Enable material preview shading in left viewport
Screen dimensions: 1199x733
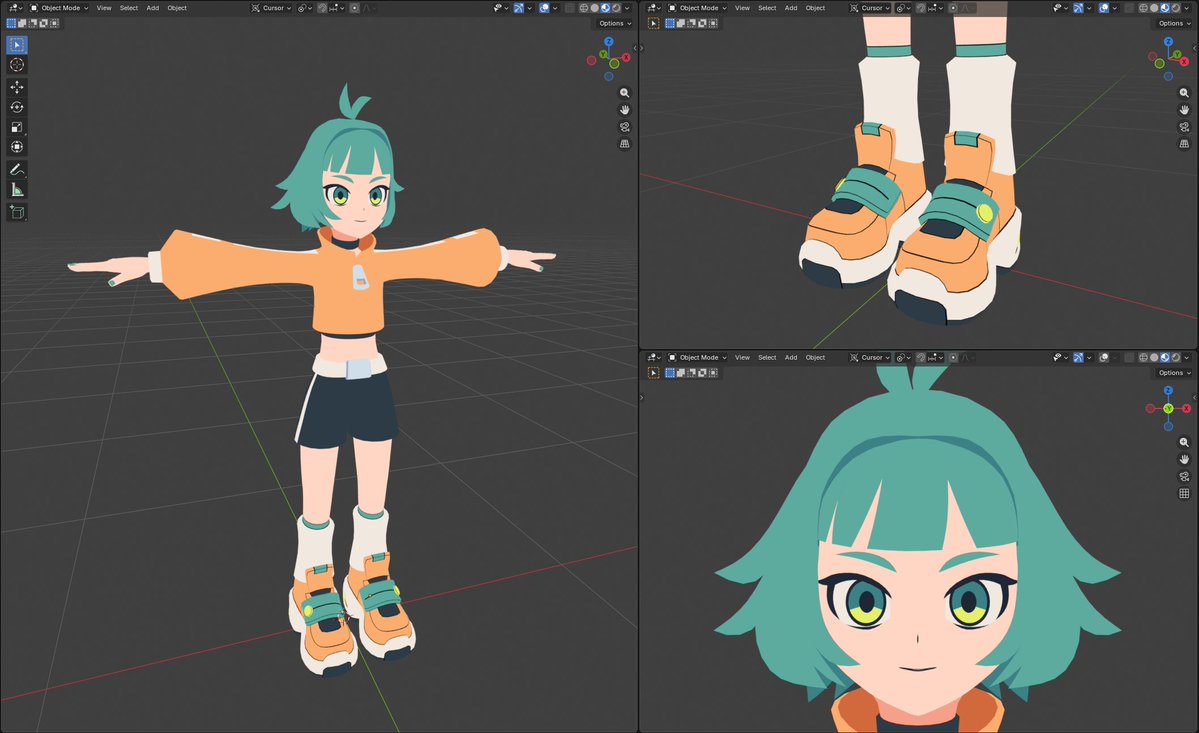(x=605, y=8)
